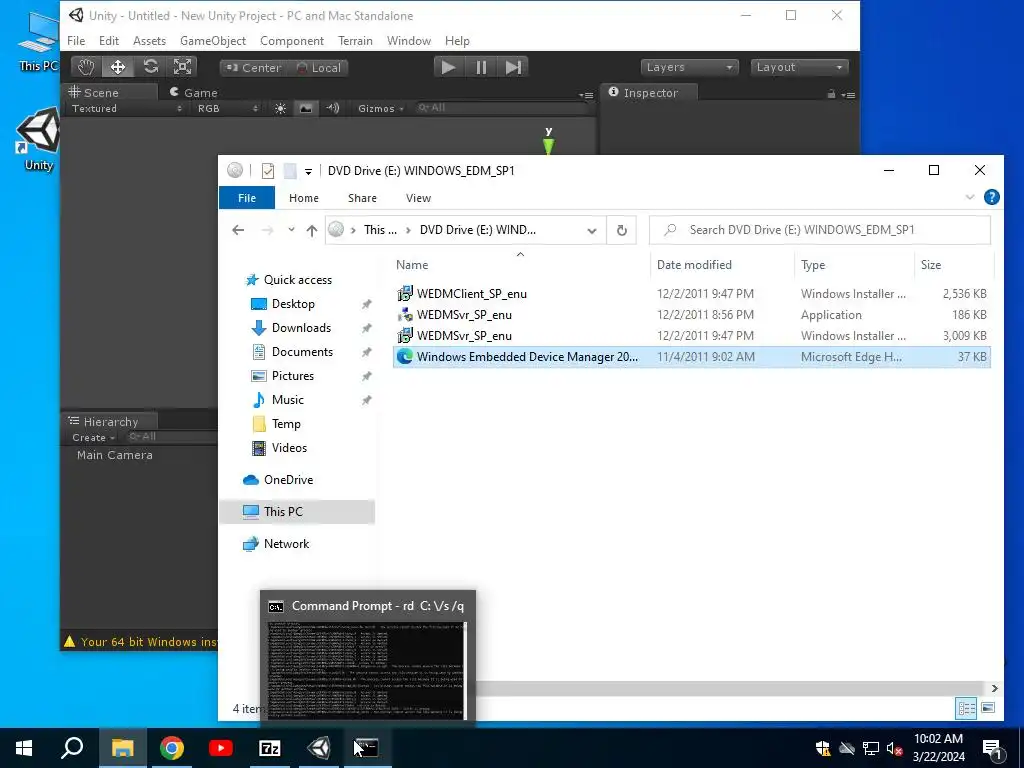Click the 64 bit Windows warning message
Viewport: 1024px width, 768px height.
[x=140, y=642]
